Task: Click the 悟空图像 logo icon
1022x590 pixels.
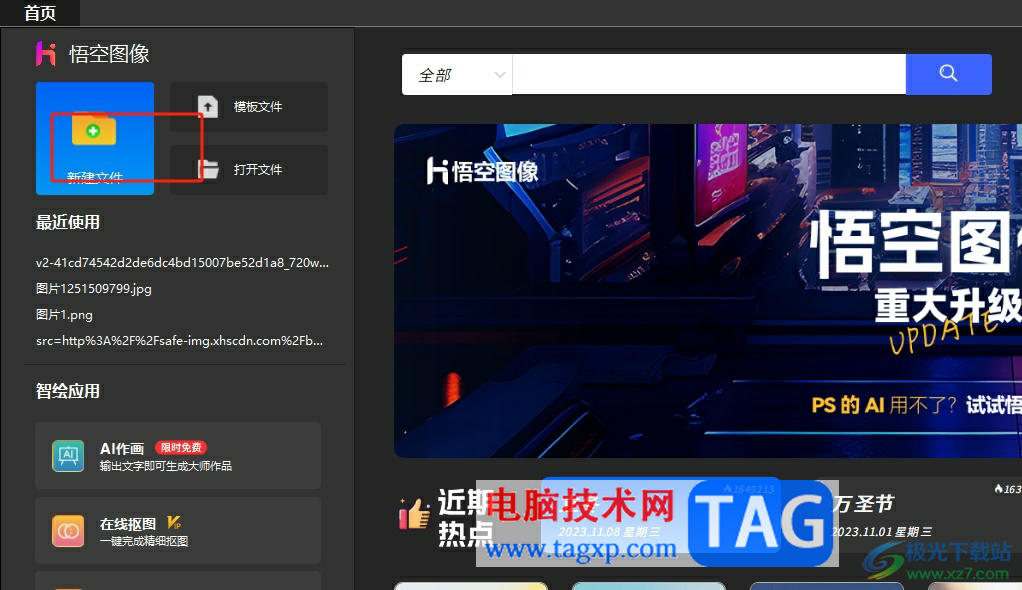Action: [46, 53]
